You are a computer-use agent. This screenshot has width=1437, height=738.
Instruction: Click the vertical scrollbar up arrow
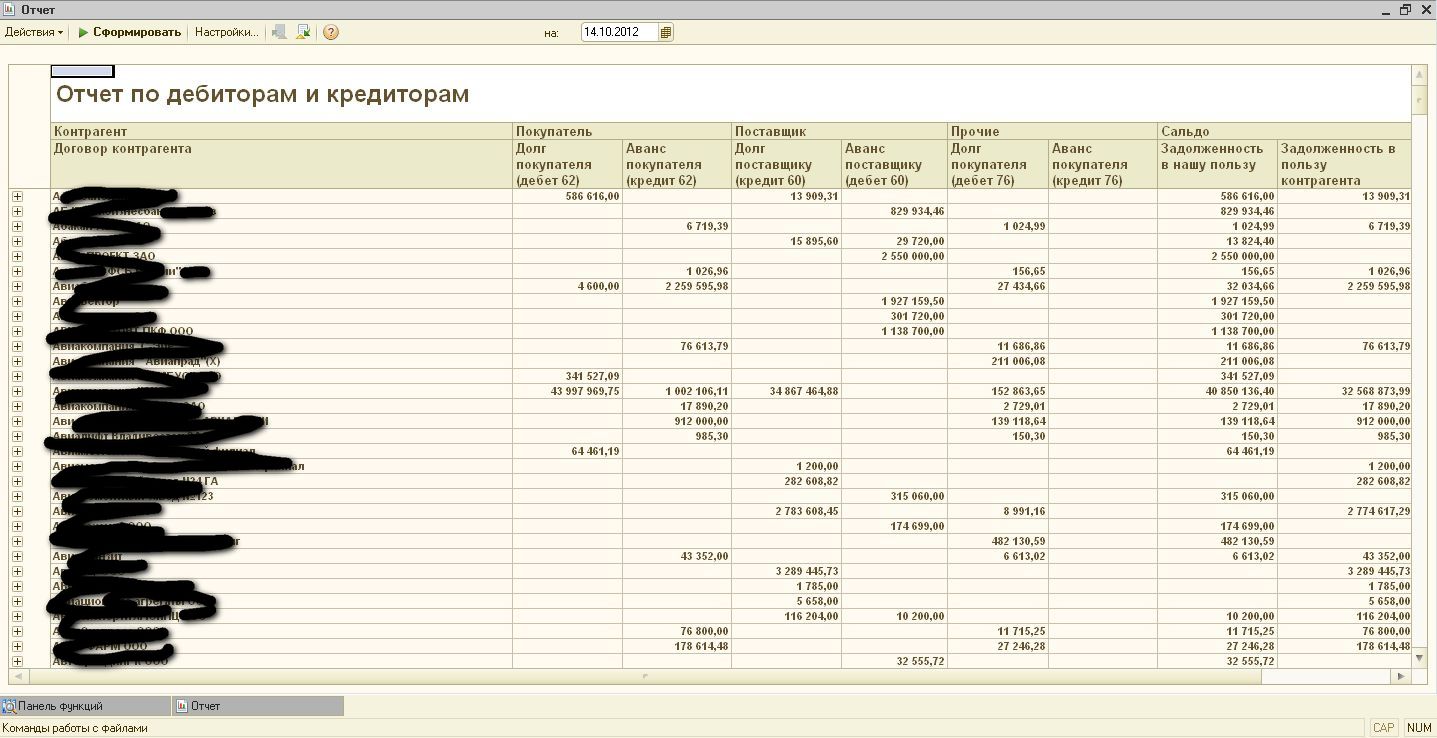pyautogui.click(x=1419, y=74)
